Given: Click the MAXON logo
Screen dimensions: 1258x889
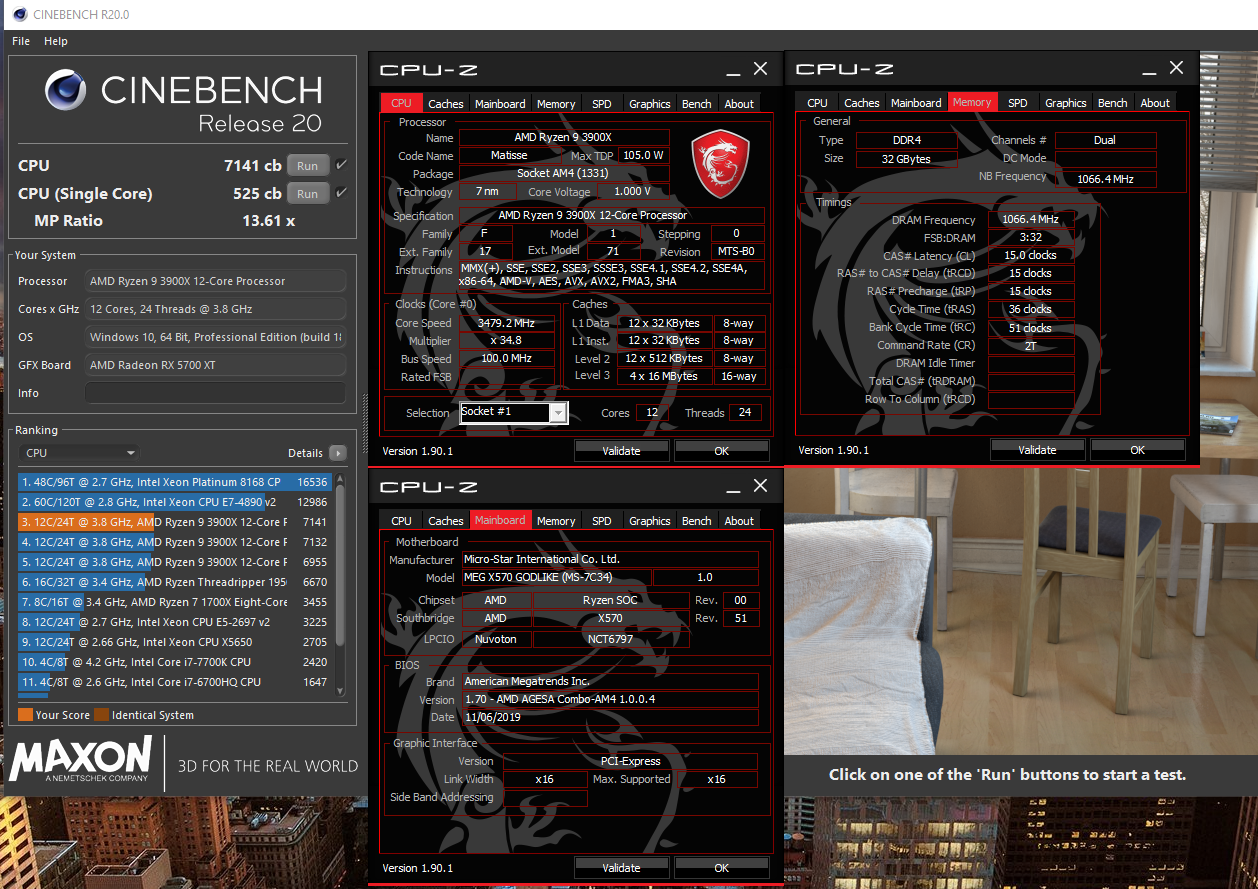Looking at the screenshot, I should point(81,761).
